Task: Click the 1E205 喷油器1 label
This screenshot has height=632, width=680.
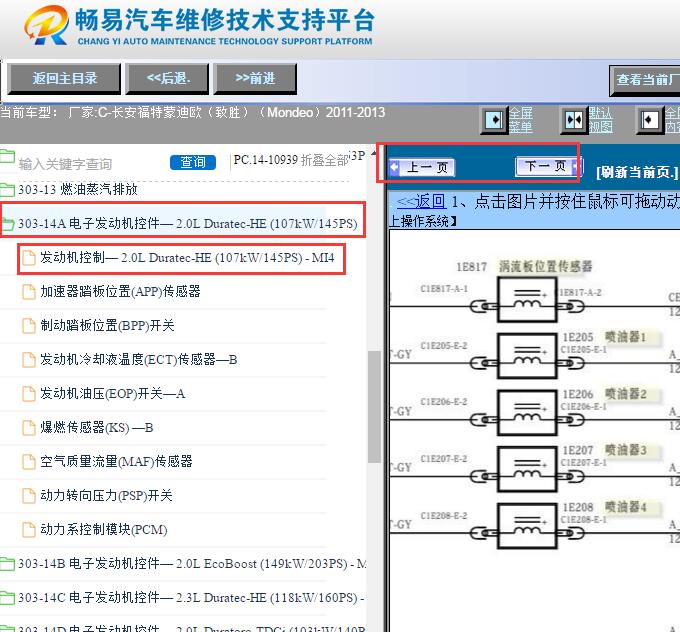Action: (x=604, y=337)
